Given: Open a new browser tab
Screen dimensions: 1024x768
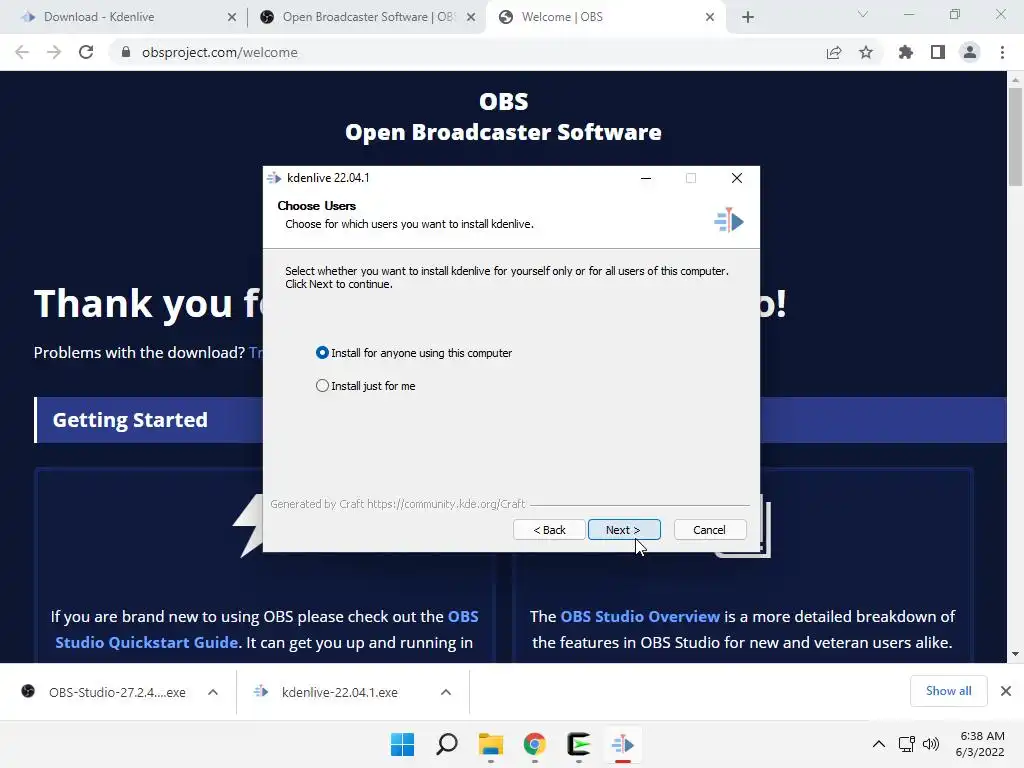Looking at the screenshot, I should pos(748,18).
